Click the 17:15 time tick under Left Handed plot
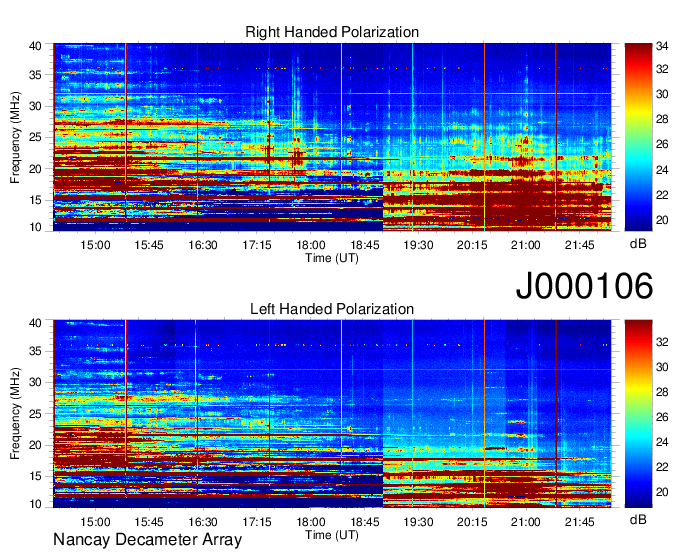This screenshot has width=680, height=552. tap(257, 522)
